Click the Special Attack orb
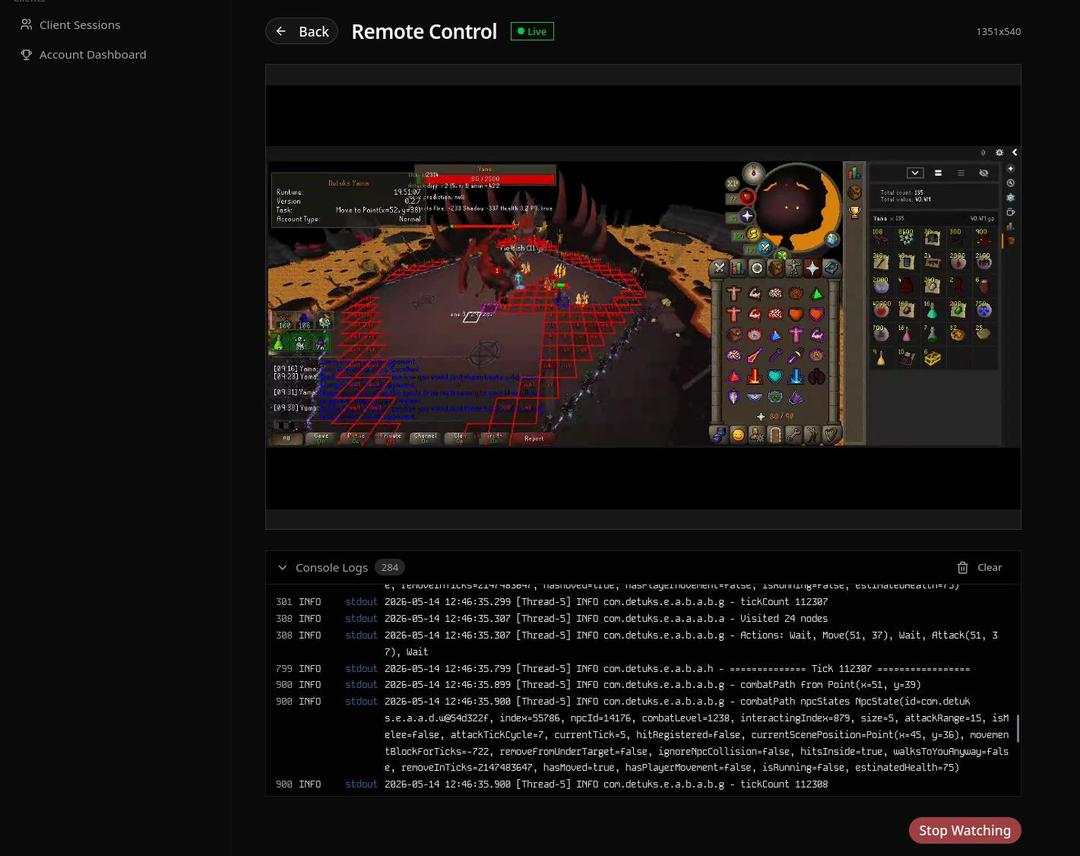Viewport: 1080px width, 856px height. click(x=765, y=247)
